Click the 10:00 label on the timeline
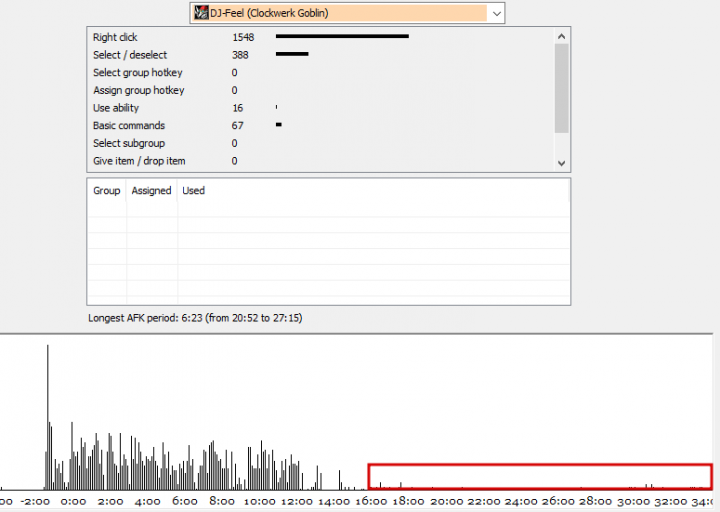This screenshot has height=512, width=720. (259, 501)
